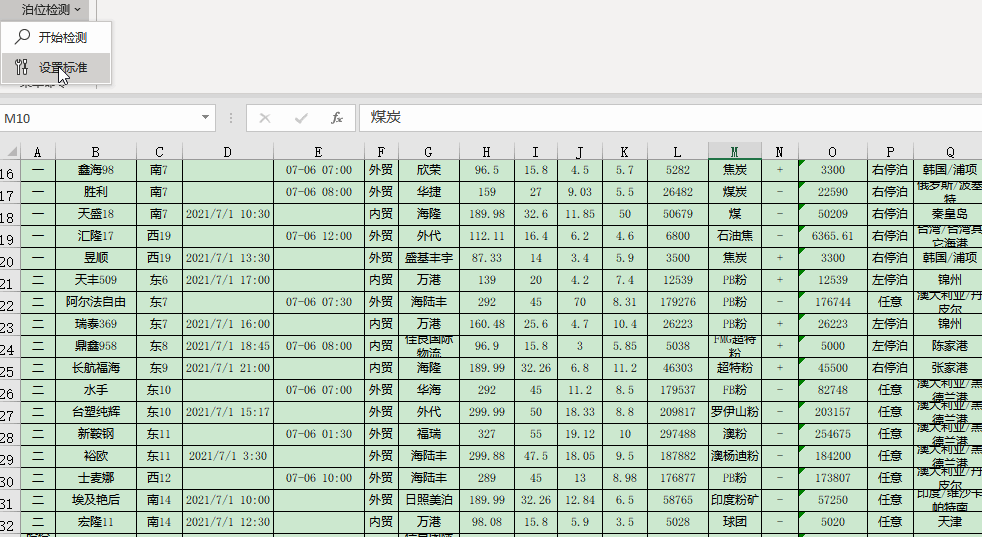Click cell with cargo 石油焦
This screenshot has width=982, height=537.
tap(735, 236)
